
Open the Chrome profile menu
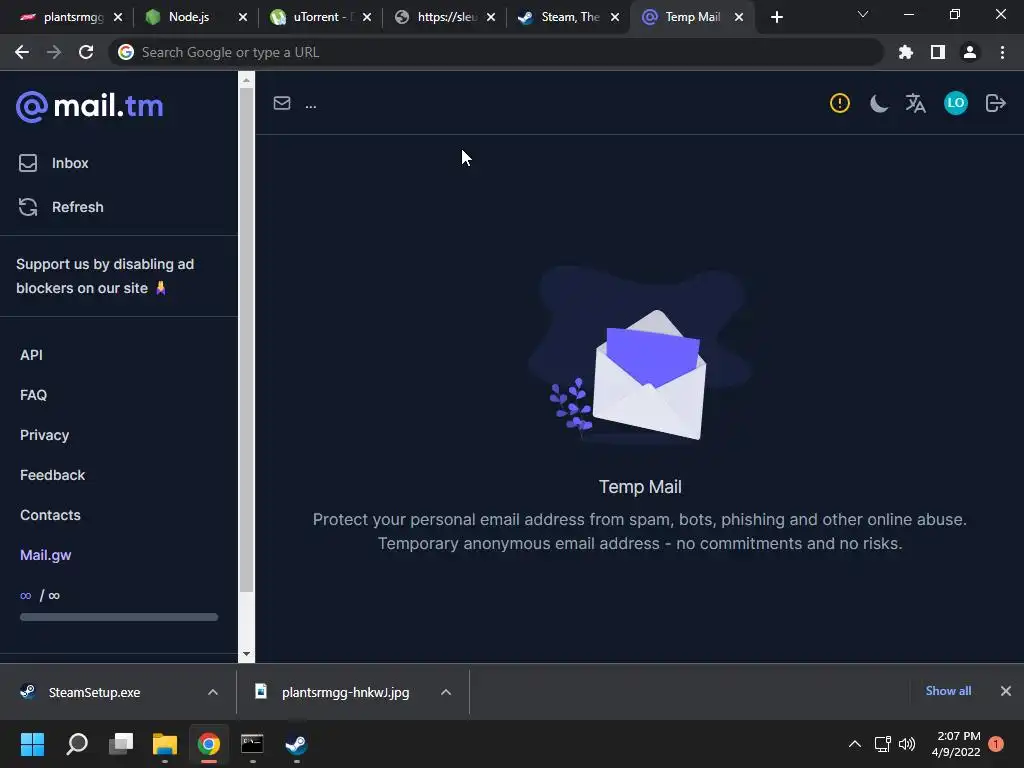click(970, 52)
